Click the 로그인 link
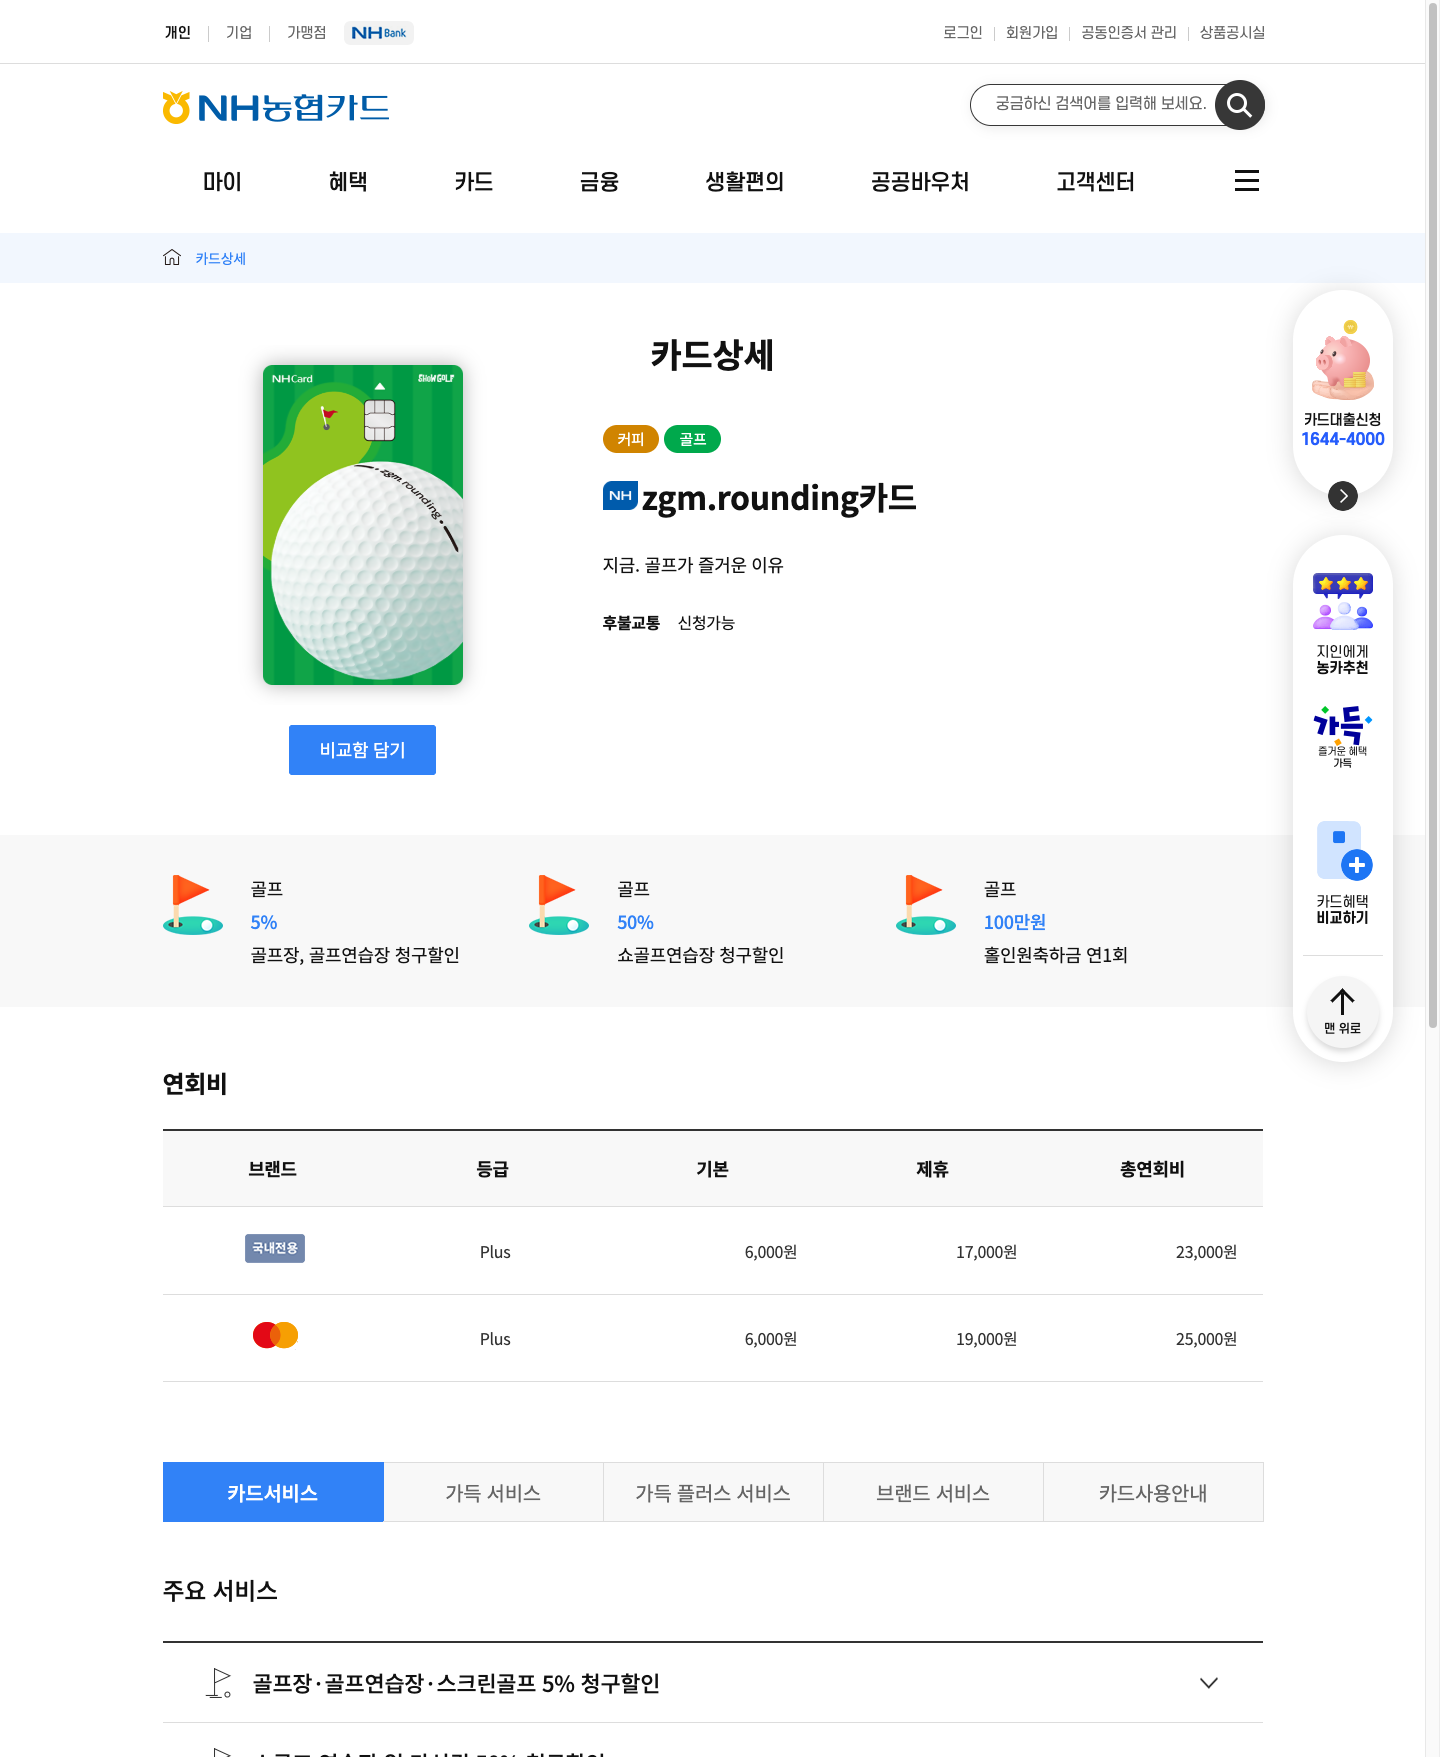This screenshot has width=1440, height=1757. [x=963, y=32]
